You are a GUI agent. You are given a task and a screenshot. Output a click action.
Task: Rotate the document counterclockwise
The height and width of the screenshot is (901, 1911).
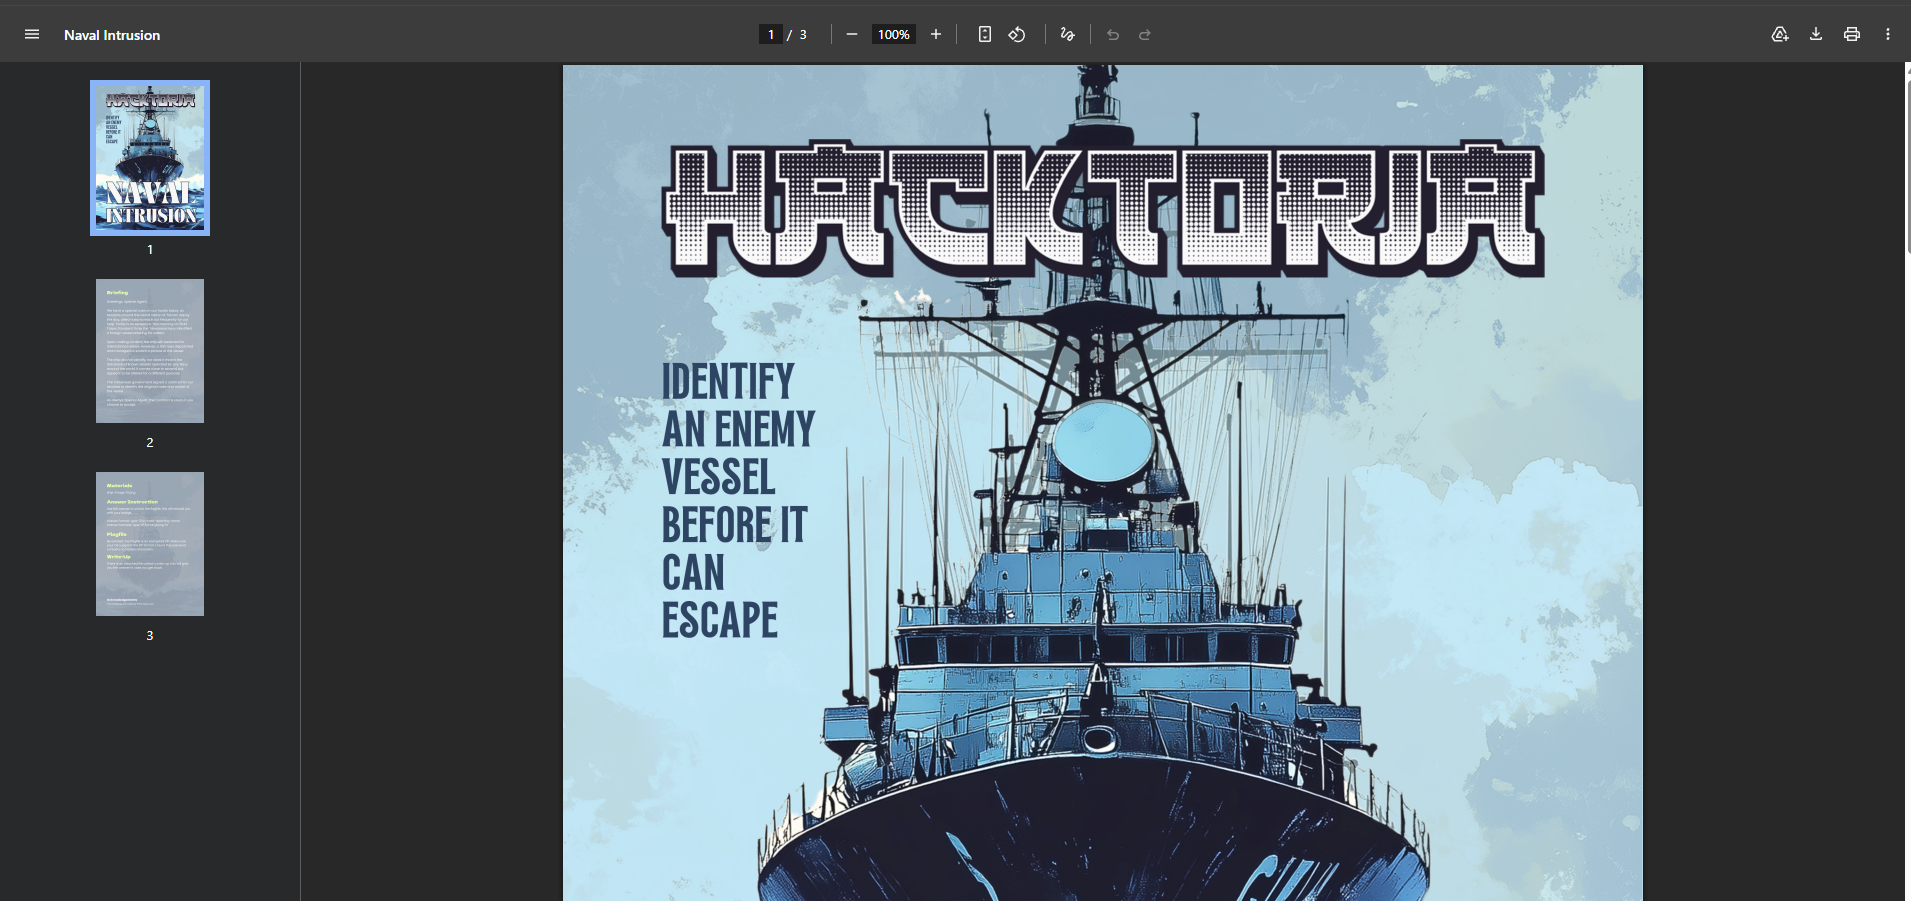1017,34
